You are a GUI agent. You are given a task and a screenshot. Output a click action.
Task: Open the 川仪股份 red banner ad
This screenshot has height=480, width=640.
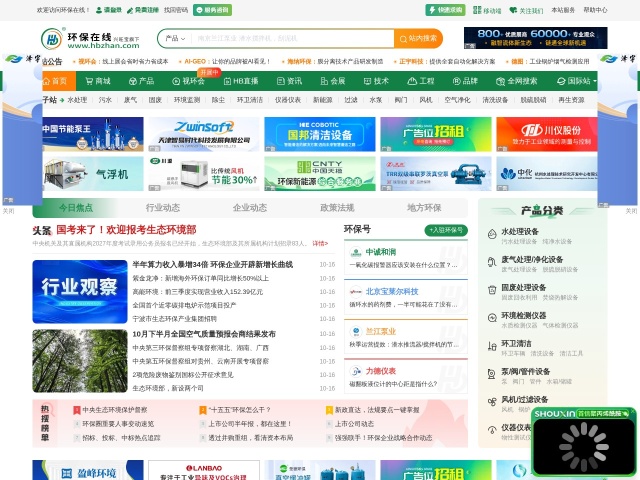pyautogui.click(x=547, y=134)
